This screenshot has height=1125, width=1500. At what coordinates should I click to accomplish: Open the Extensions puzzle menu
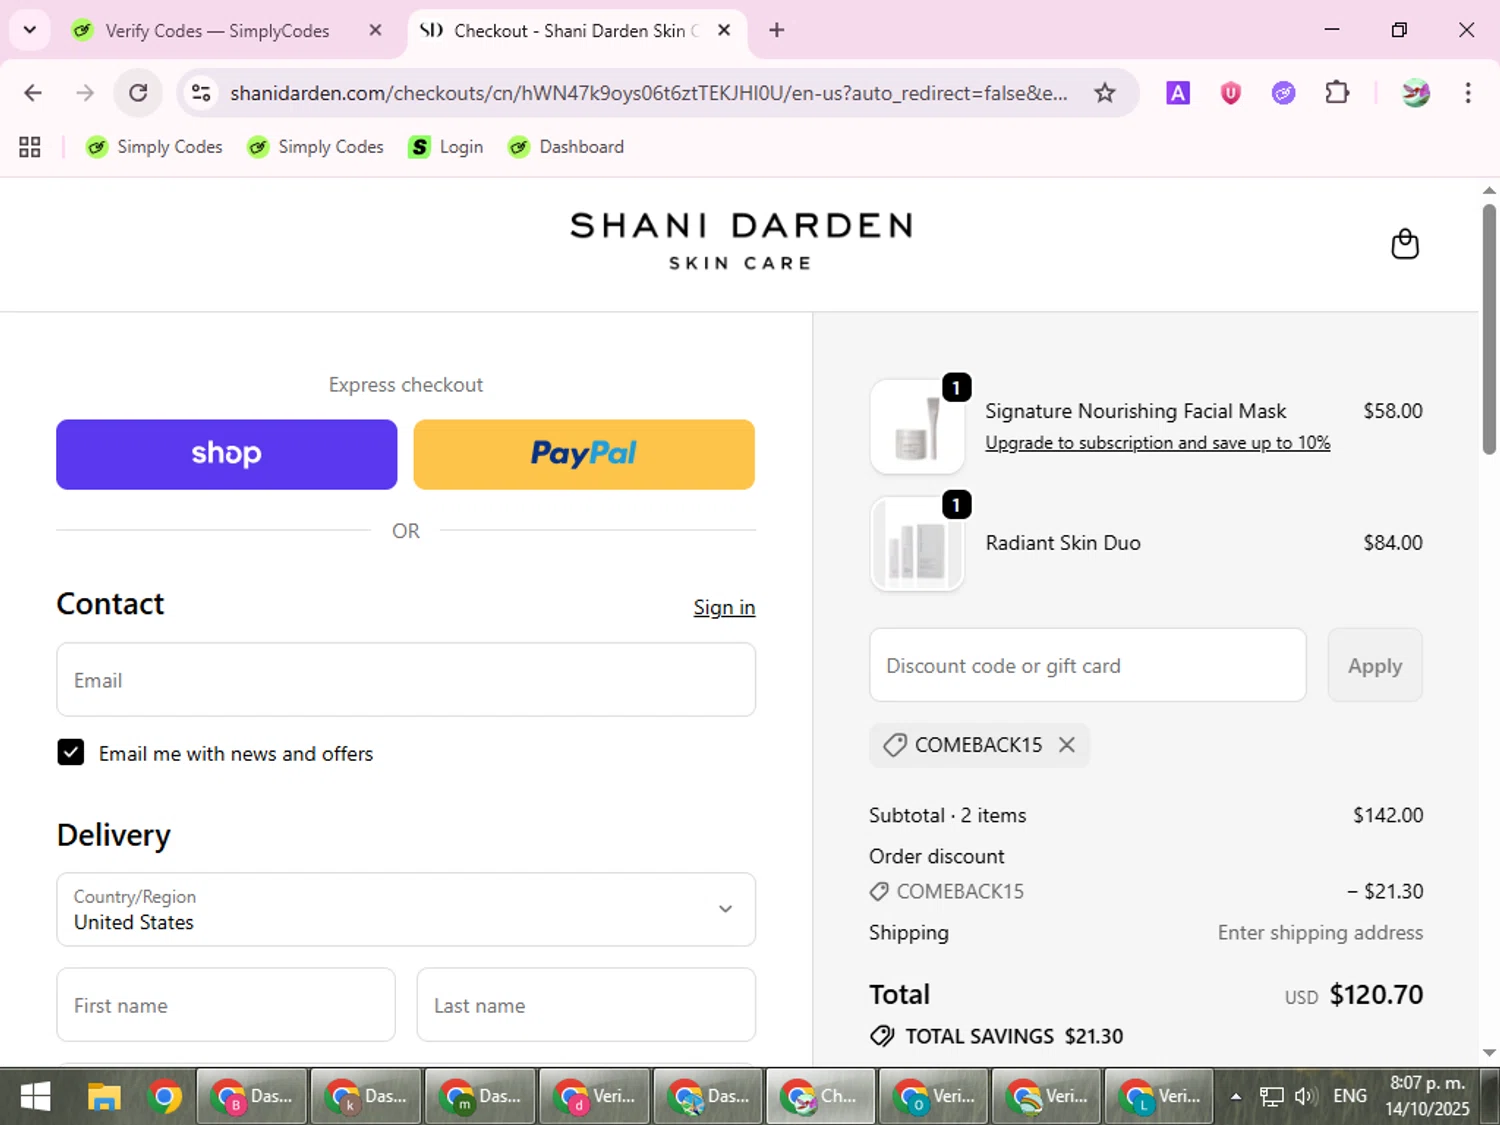(x=1336, y=93)
